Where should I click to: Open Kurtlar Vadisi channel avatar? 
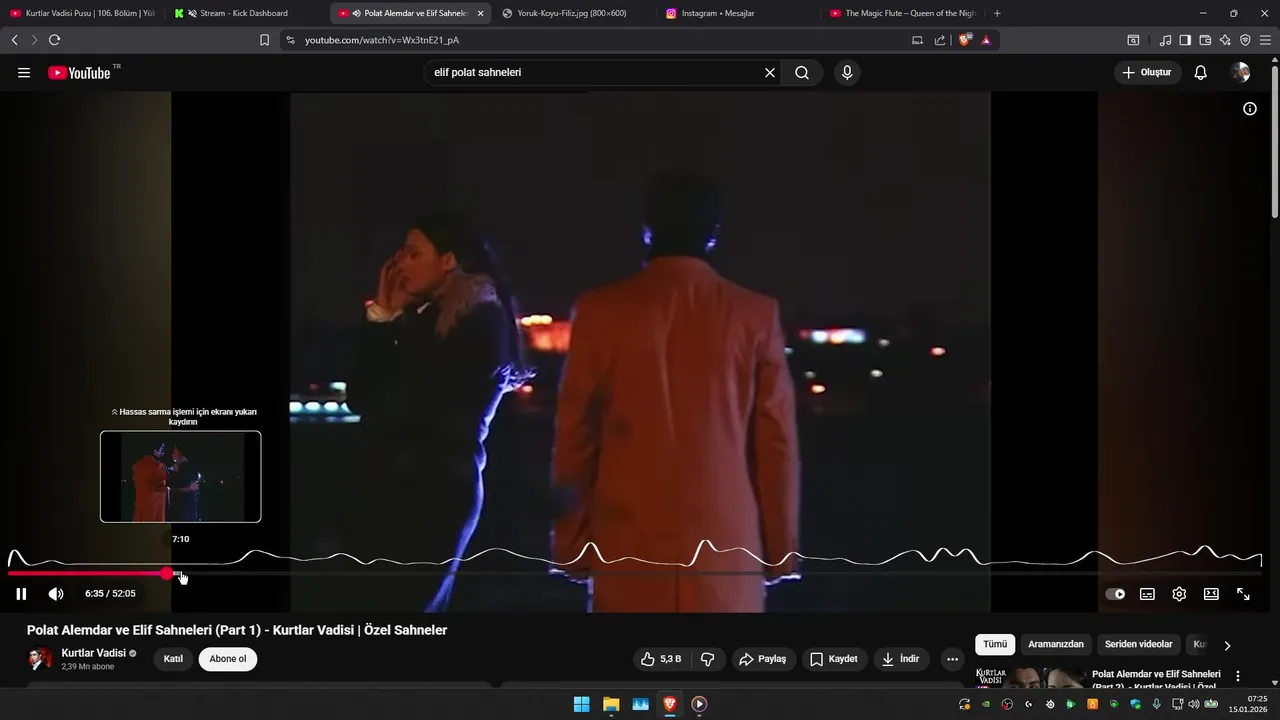coord(40,659)
